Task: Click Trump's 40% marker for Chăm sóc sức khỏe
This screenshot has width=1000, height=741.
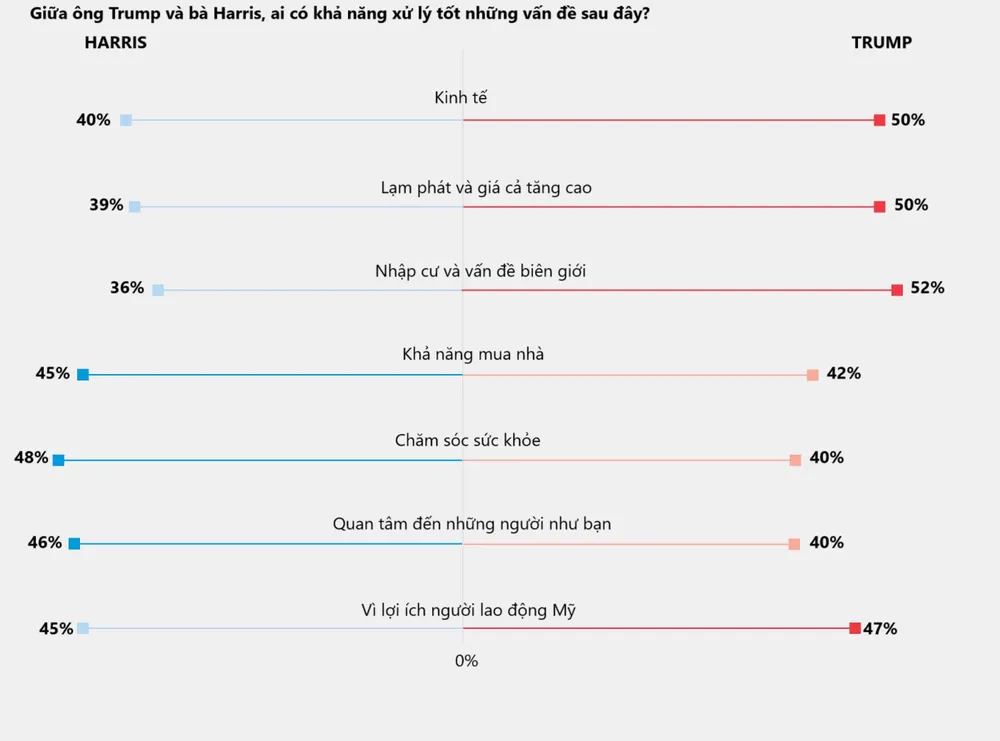Action: (x=795, y=460)
